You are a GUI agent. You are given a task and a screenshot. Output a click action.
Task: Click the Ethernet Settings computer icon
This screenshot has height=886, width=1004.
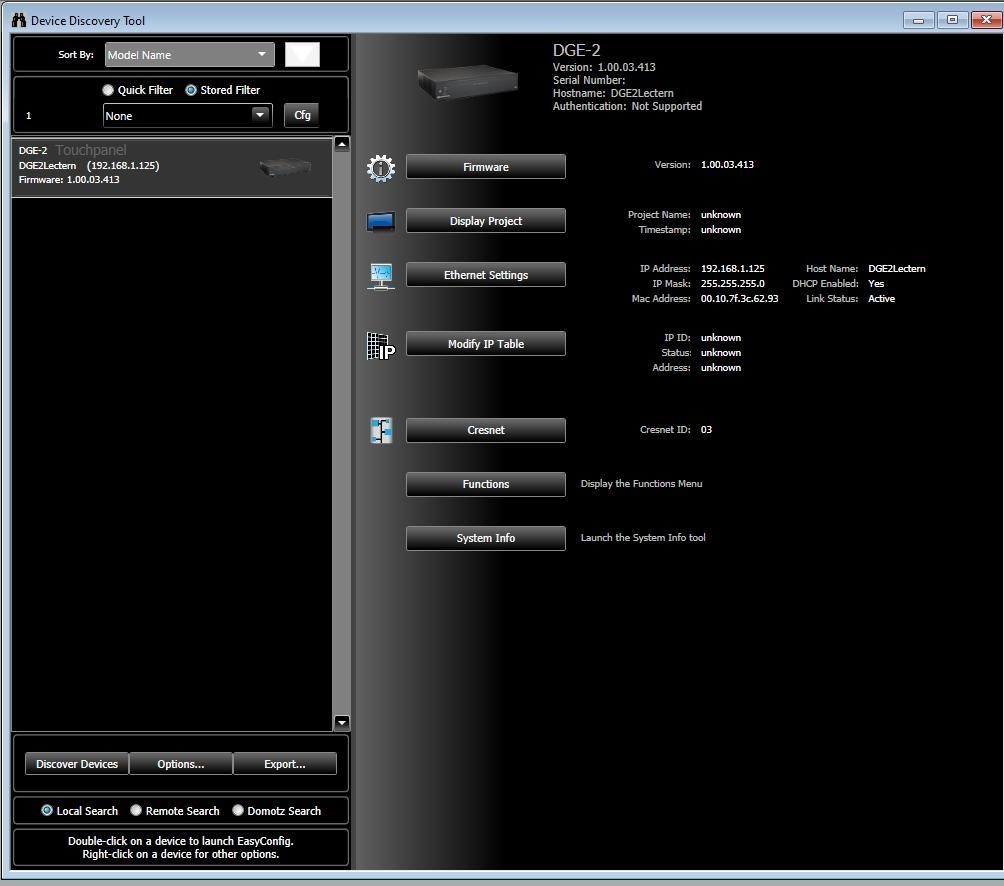(x=381, y=276)
